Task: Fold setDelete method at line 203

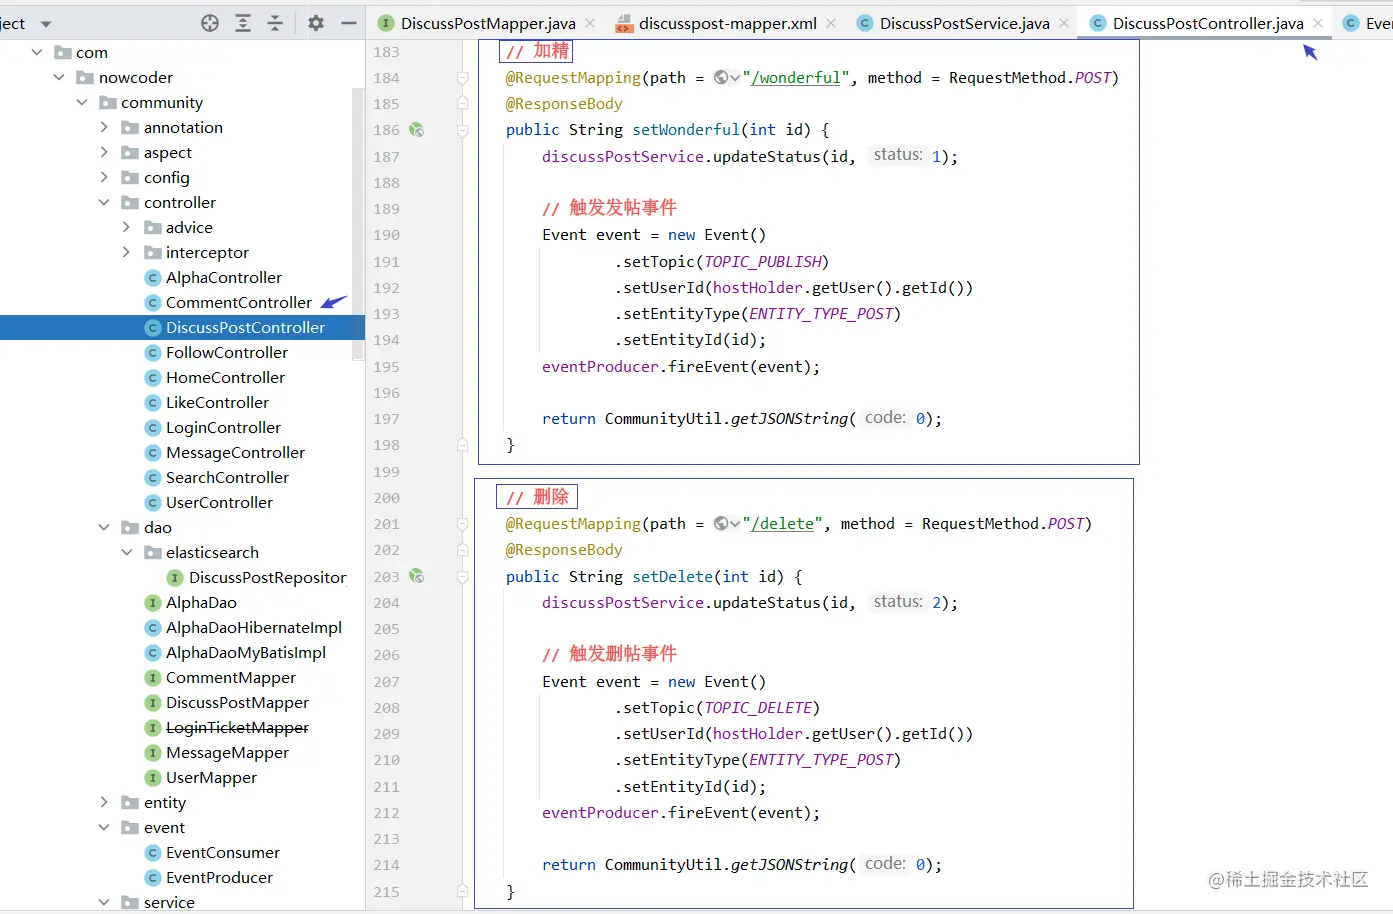Action: click(x=462, y=577)
